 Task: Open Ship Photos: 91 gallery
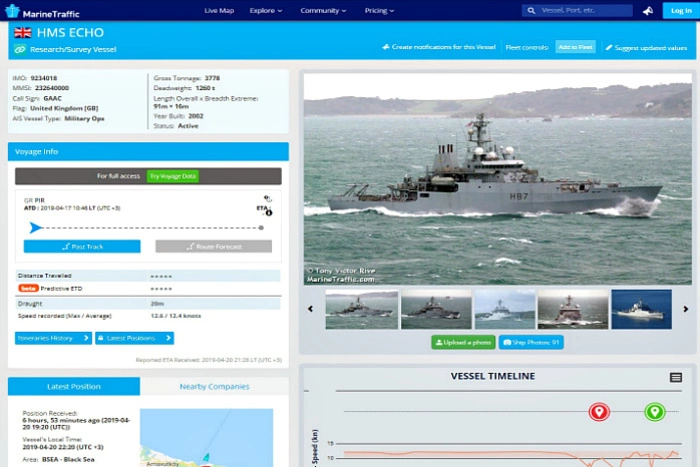pyautogui.click(x=531, y=342)
